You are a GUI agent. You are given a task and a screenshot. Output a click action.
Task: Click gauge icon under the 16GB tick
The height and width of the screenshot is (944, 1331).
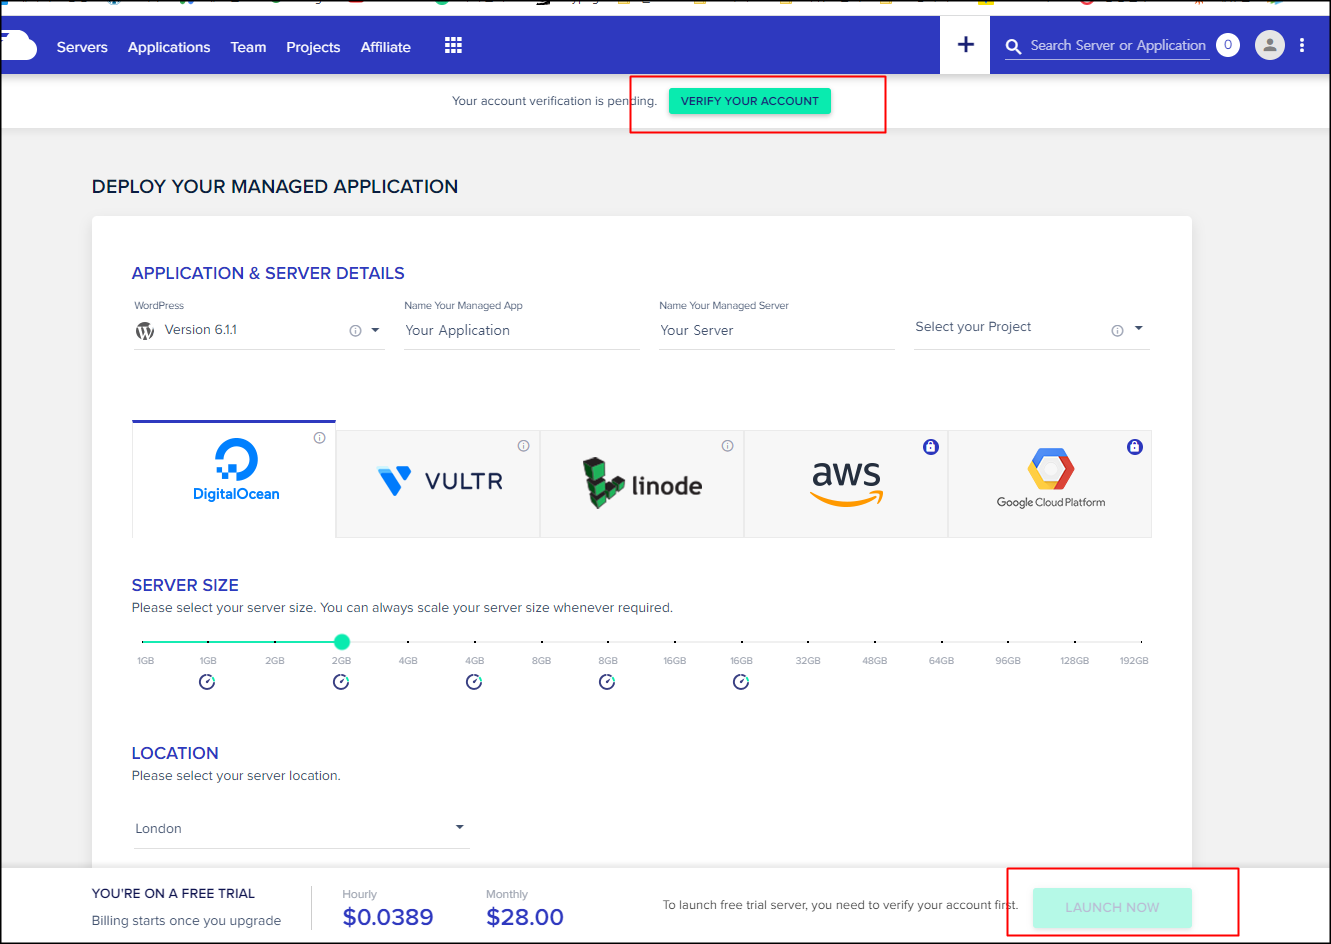coord(741,682)
